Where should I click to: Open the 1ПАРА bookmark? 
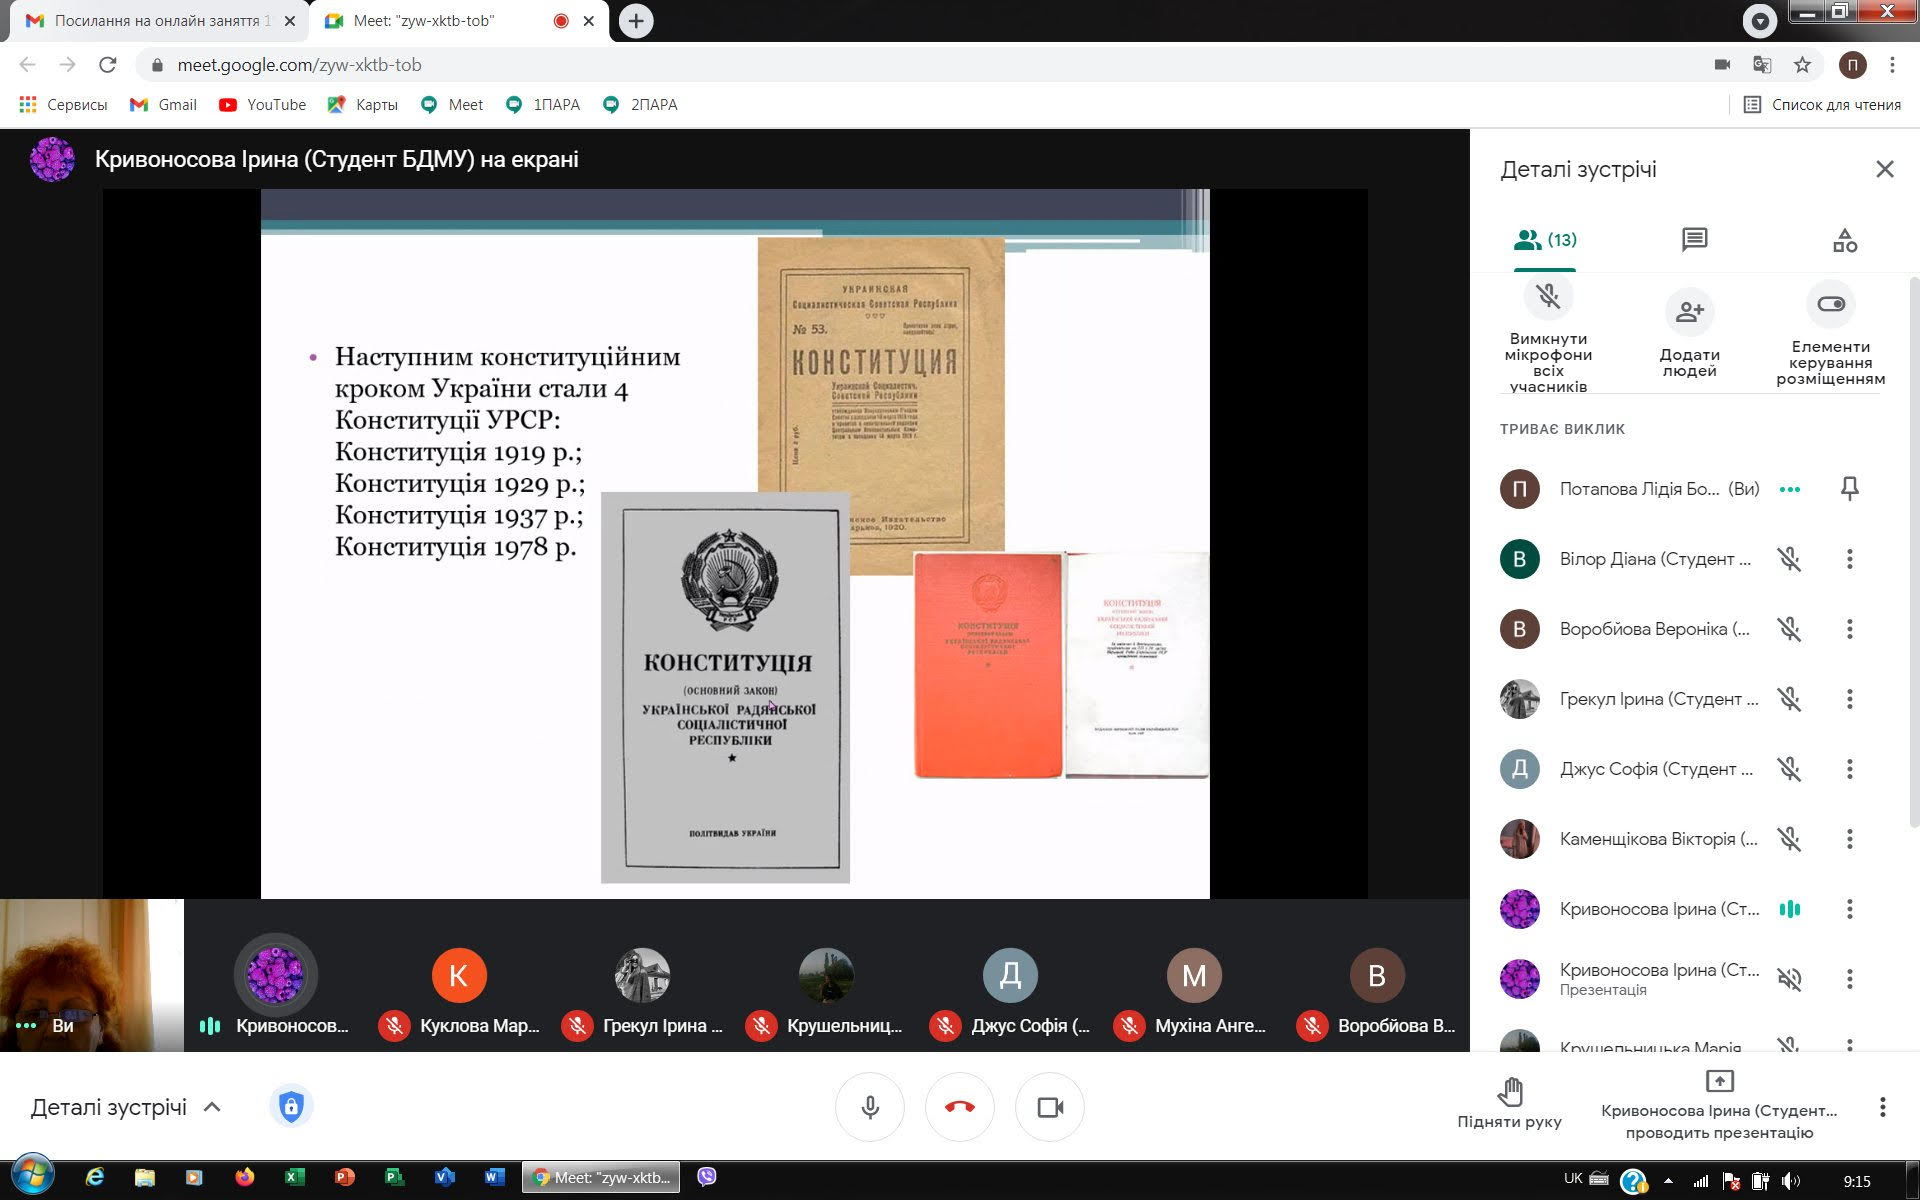coord(544,105)
